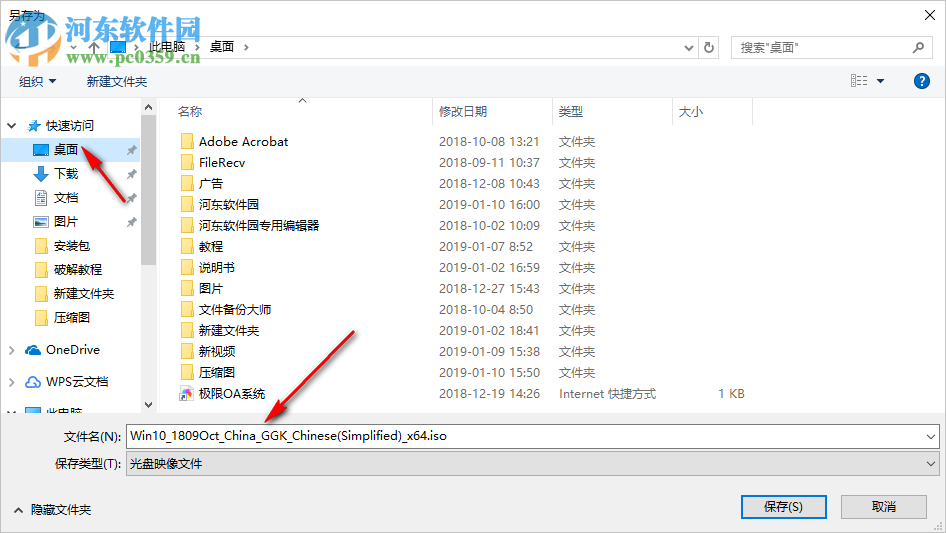The height and width of the screenshot is (533, 946).
Task: Sort by the 大小 column header
Action: point(691,112)
